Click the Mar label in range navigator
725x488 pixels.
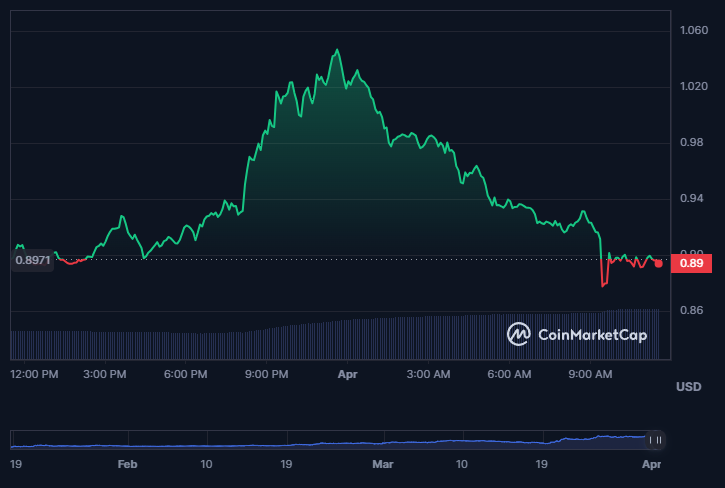pyautogui.click(x=383, y=465)
